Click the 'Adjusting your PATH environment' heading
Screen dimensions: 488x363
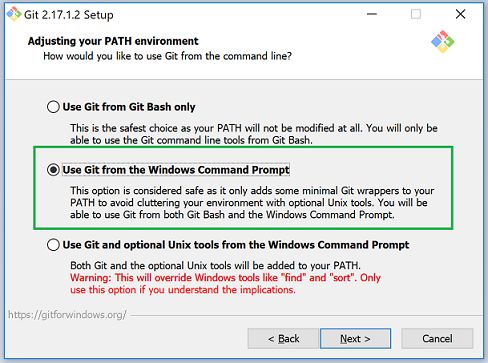click(x=113, y=41)
